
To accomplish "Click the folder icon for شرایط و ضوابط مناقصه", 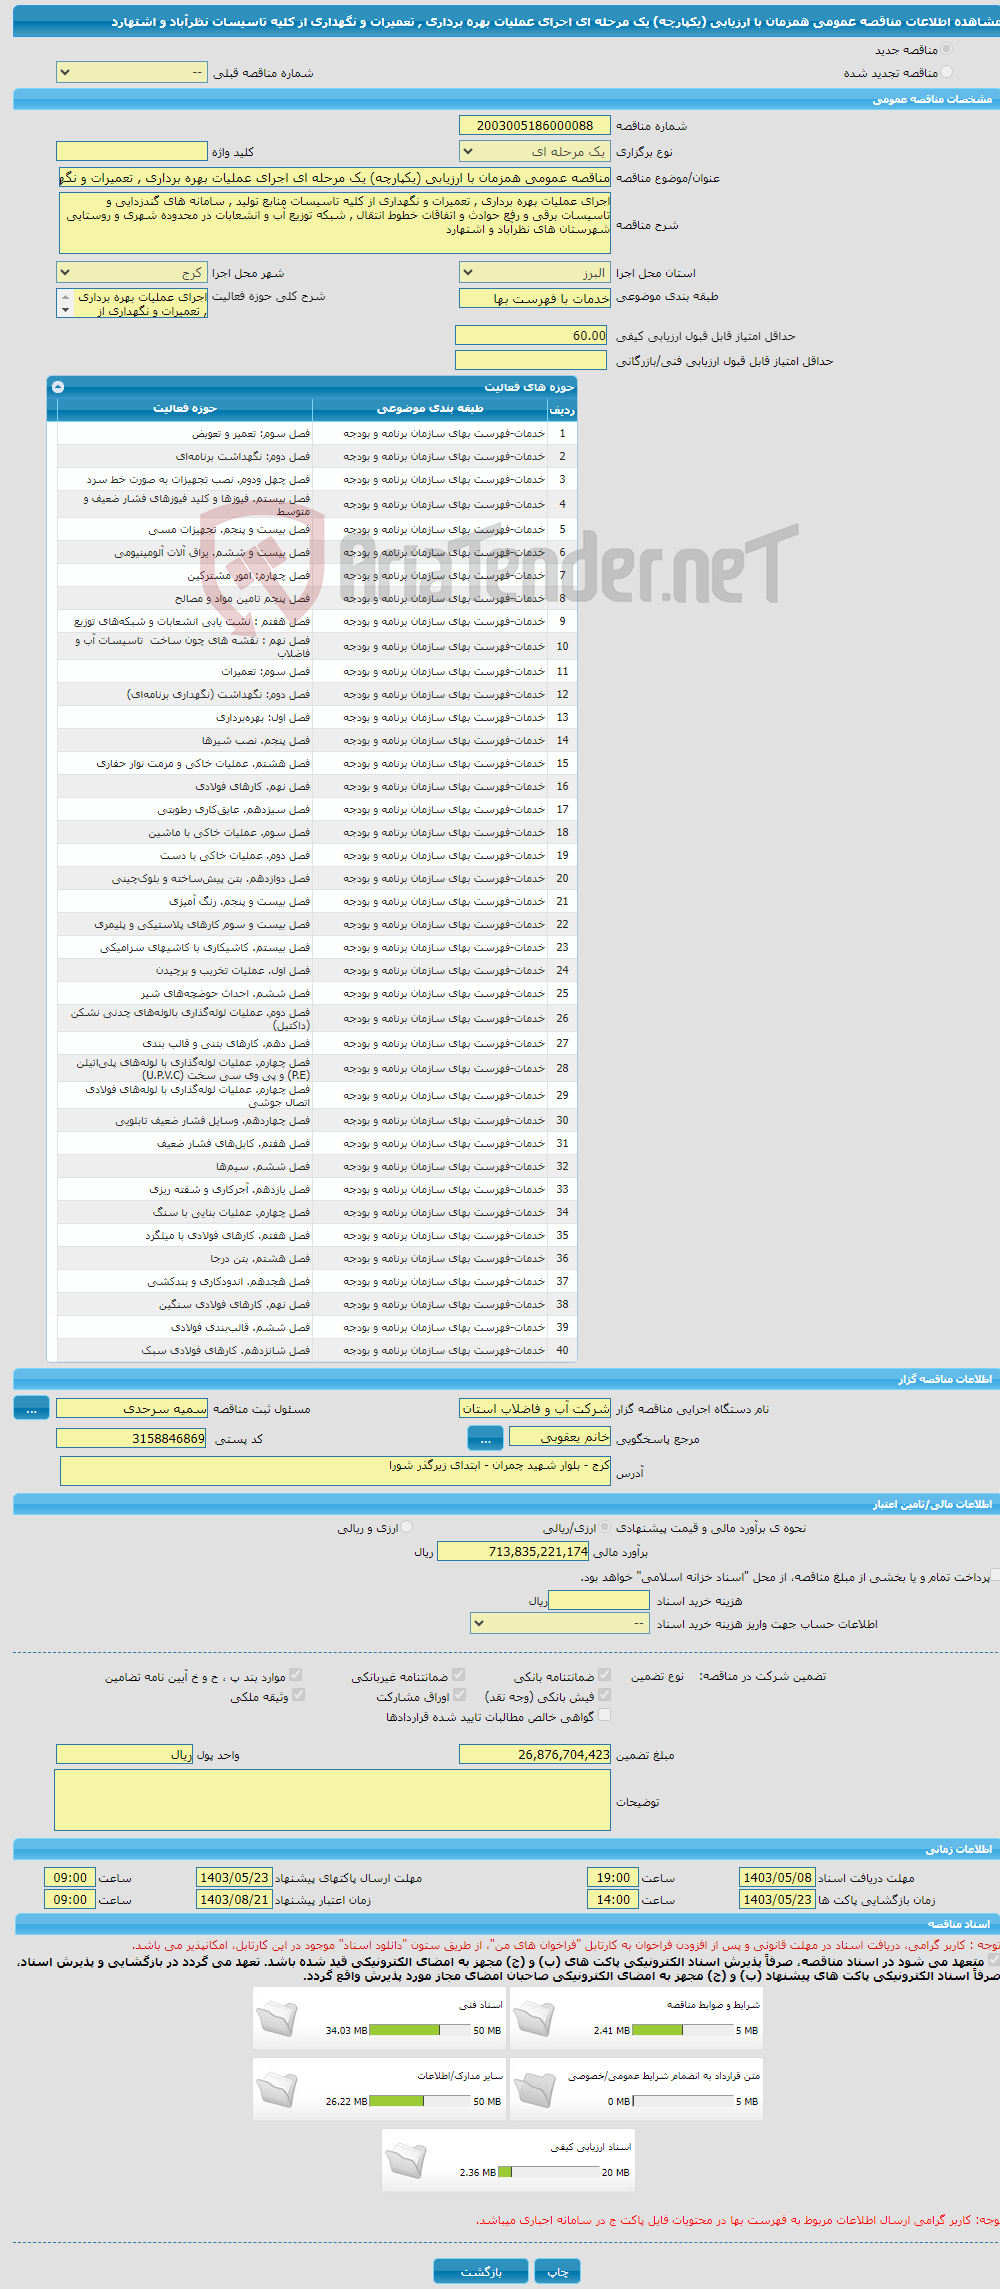I will pyautogui.click(x=534, y=2020).
